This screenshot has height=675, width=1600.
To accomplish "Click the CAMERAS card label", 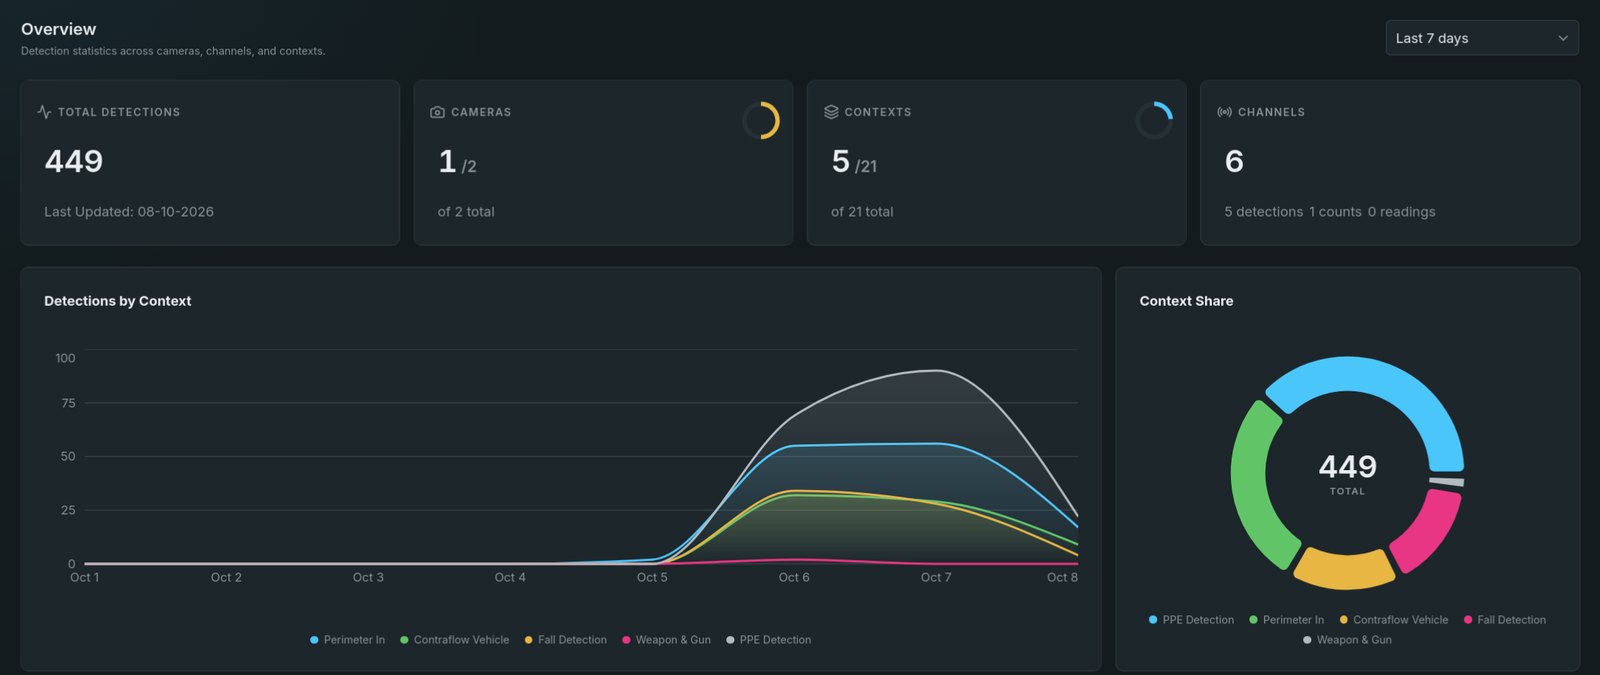I will 481,112.
